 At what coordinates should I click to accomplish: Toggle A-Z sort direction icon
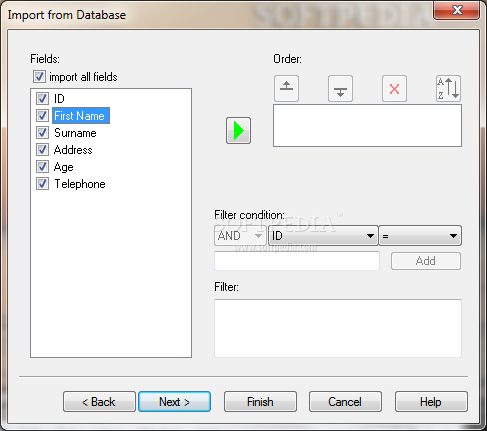(448, 89)
